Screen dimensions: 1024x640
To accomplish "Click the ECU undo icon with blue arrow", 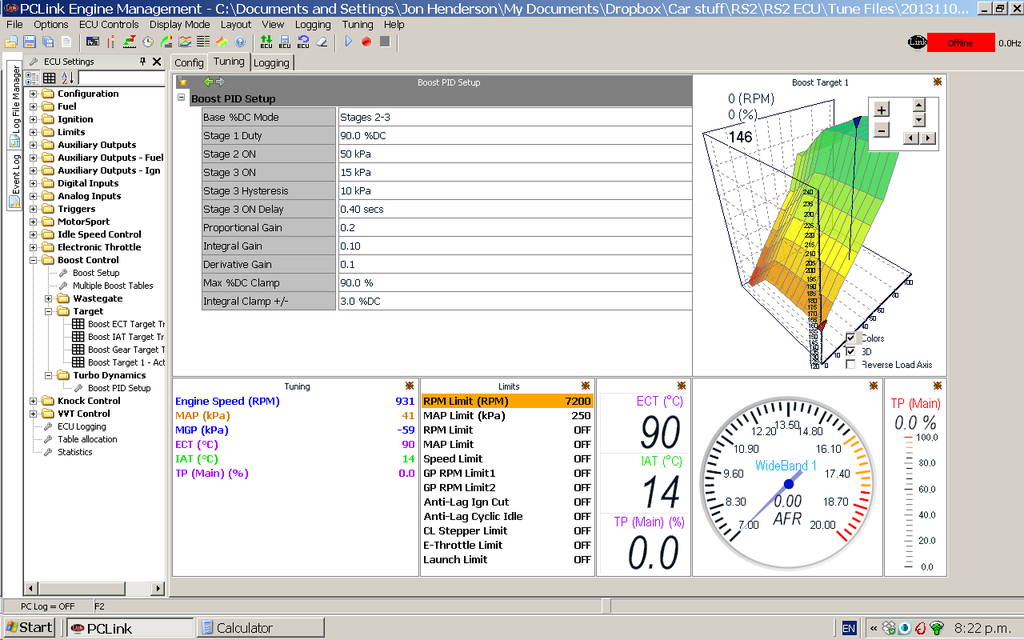I will [x=303, y=42].
